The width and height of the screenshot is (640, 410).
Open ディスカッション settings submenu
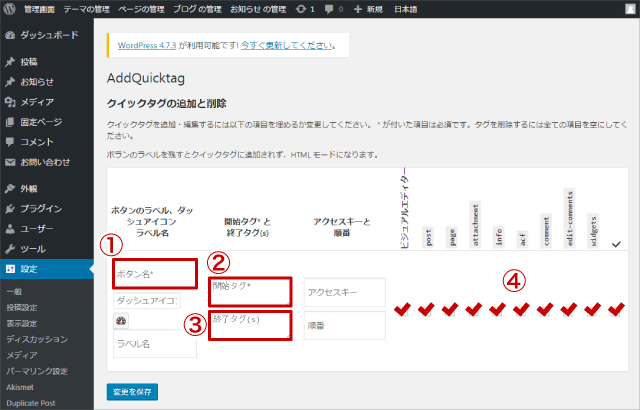(37, 339)
